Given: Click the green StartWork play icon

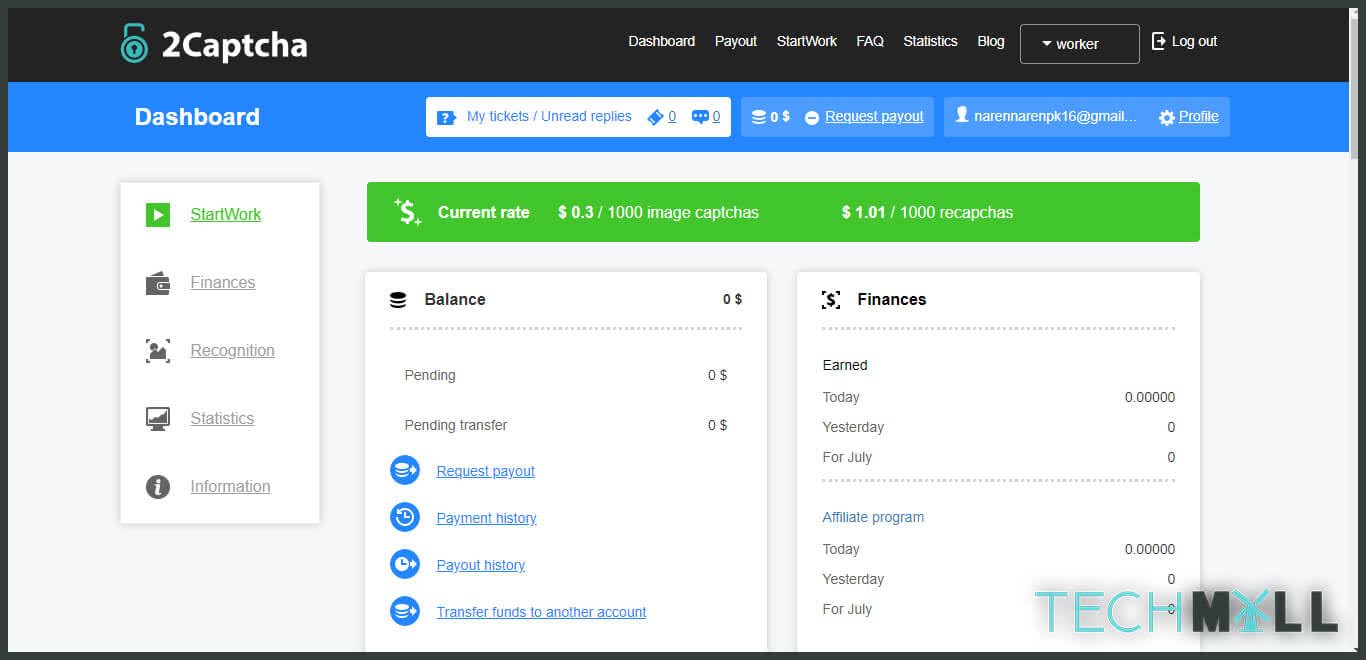Looking at the screenshot, I should click(x=158, y=214).
